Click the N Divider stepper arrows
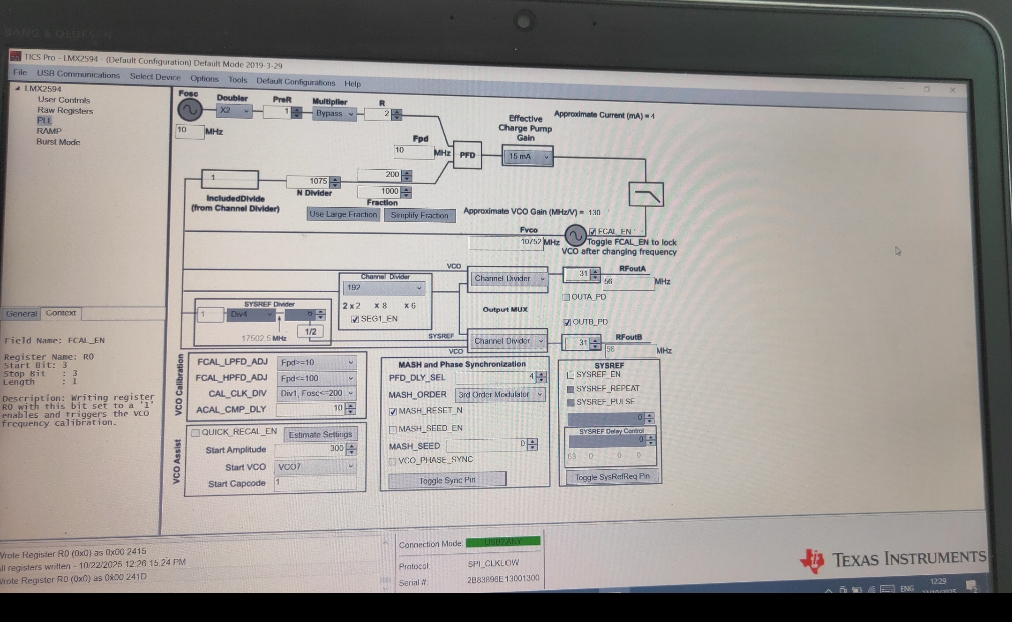The height and width of the screenshot is (622, 1012). click(x=334, y=182)
